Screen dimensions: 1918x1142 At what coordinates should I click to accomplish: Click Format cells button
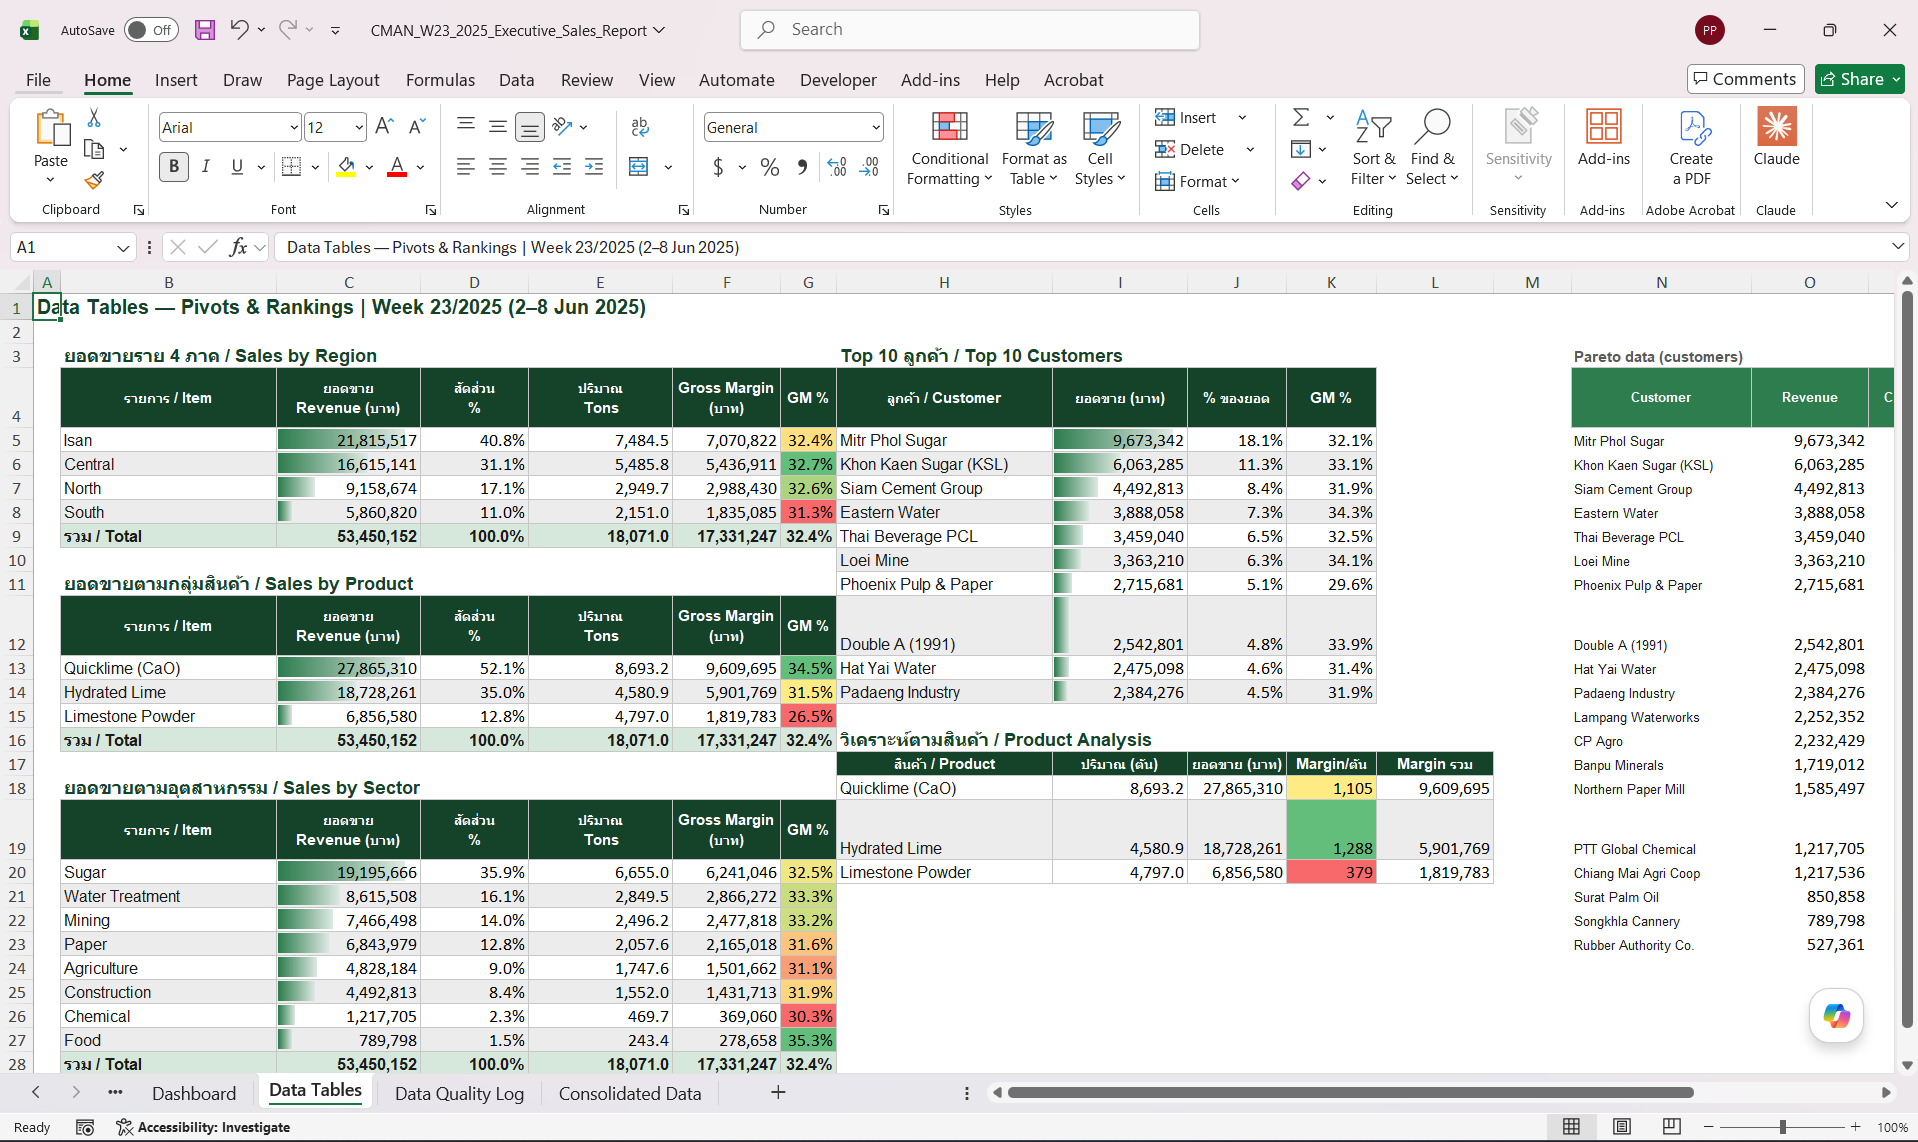click(x=1197, y=181)
